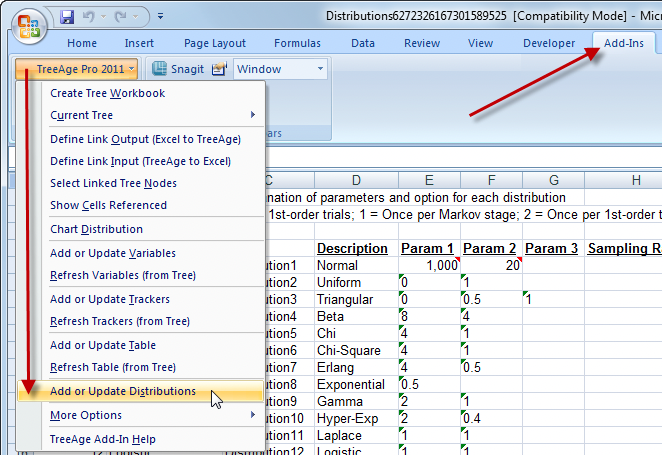Choose Refresh Variables (from Tree)
The height and width of the screenshot is (455, 663).
pyautogui.click(x=140, y=275)
